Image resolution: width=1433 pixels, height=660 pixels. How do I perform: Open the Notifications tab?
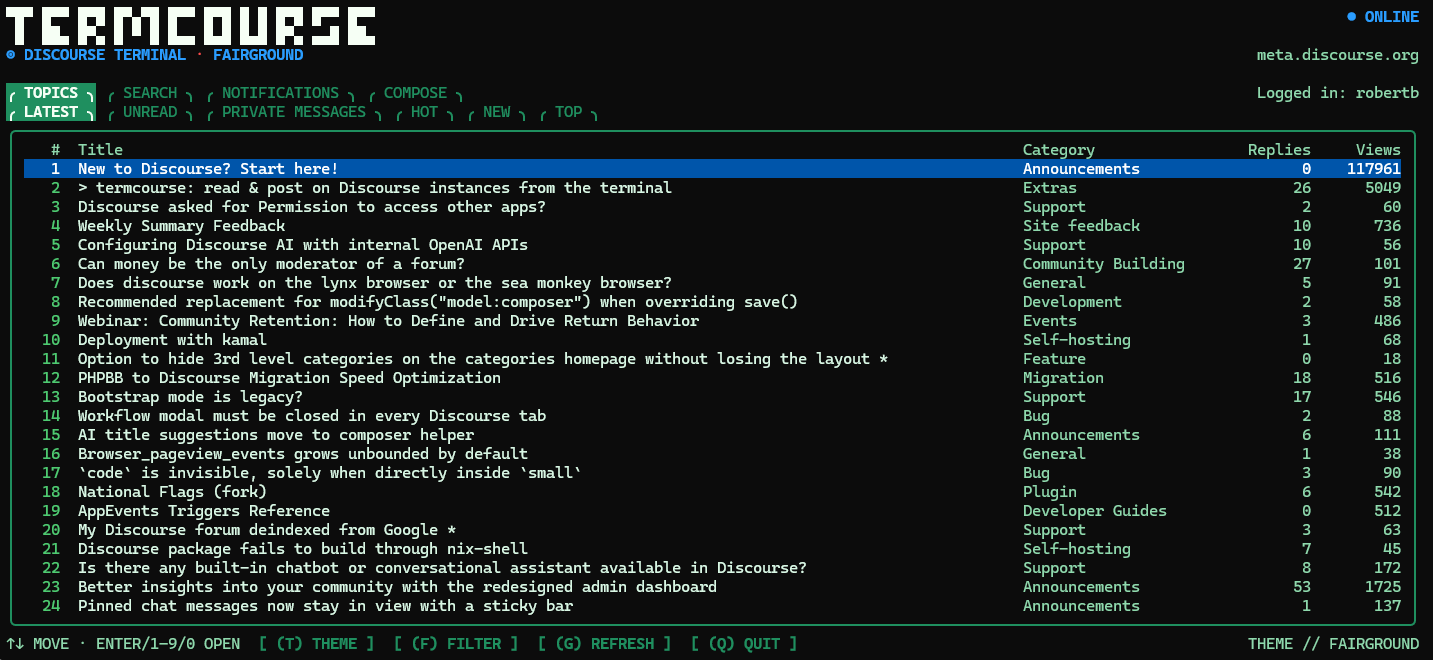tap(280, 93)
